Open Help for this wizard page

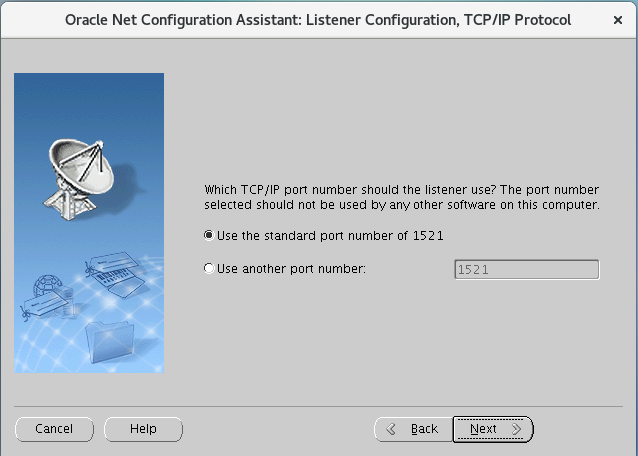pos(143,429)
